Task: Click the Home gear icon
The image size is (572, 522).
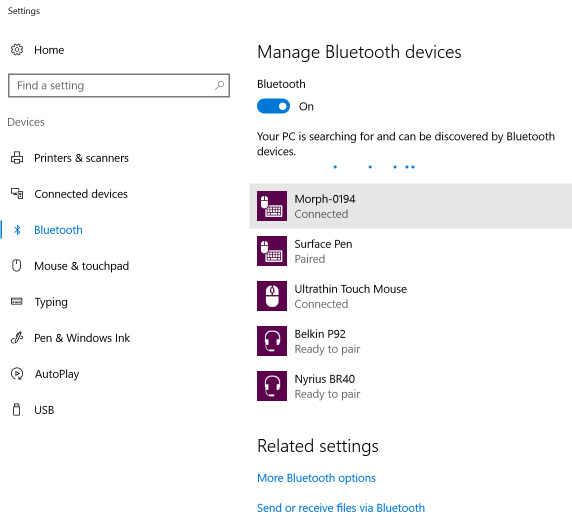Action: pyautogui.click(x=17, y=50)
